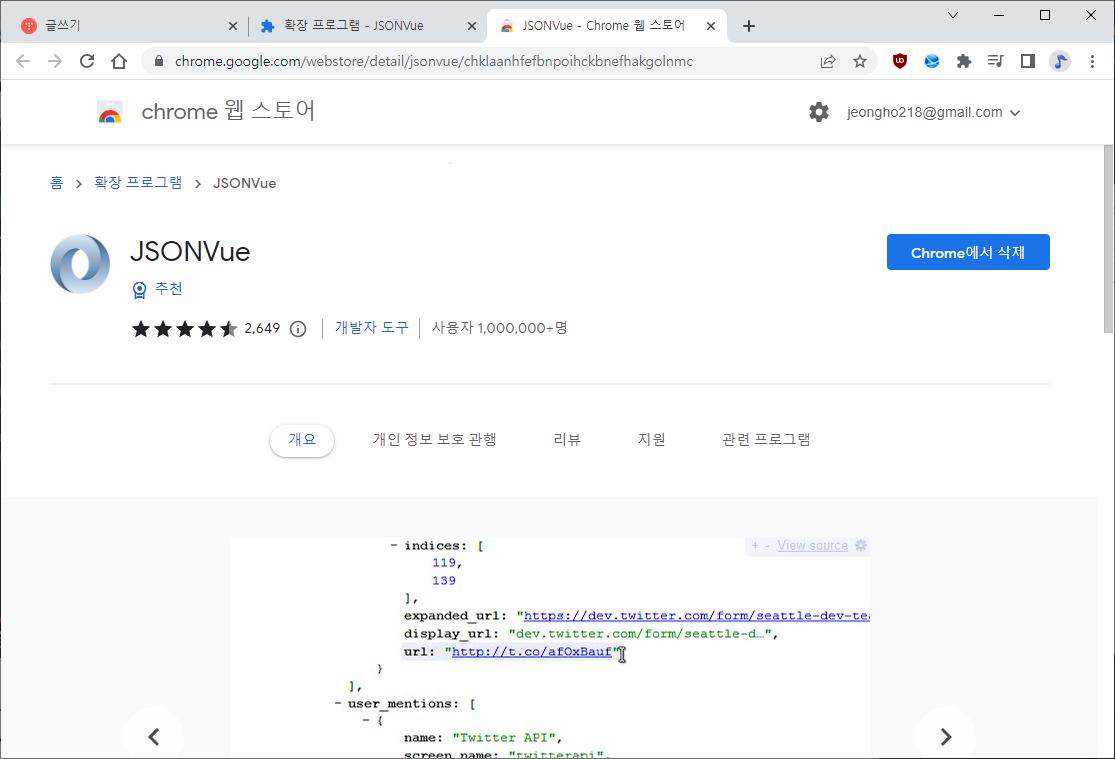Click the JSONVue breadcrumb text
Image resolution: width=1115 pixels, height=759 pixels.
245,184
